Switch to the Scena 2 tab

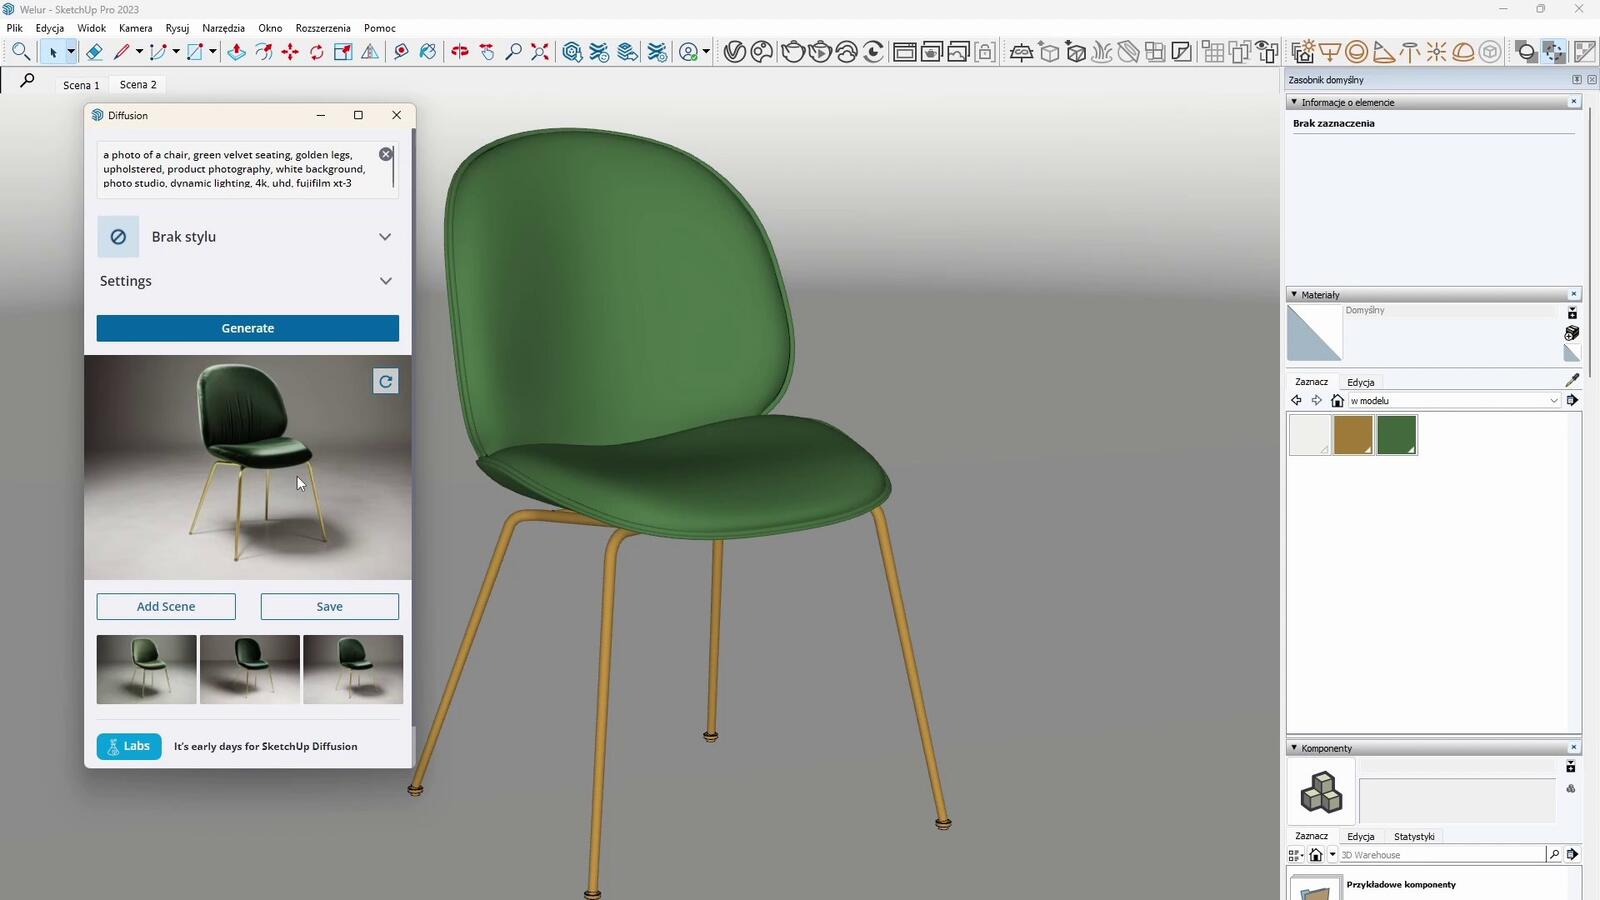(x=138, y=85)
